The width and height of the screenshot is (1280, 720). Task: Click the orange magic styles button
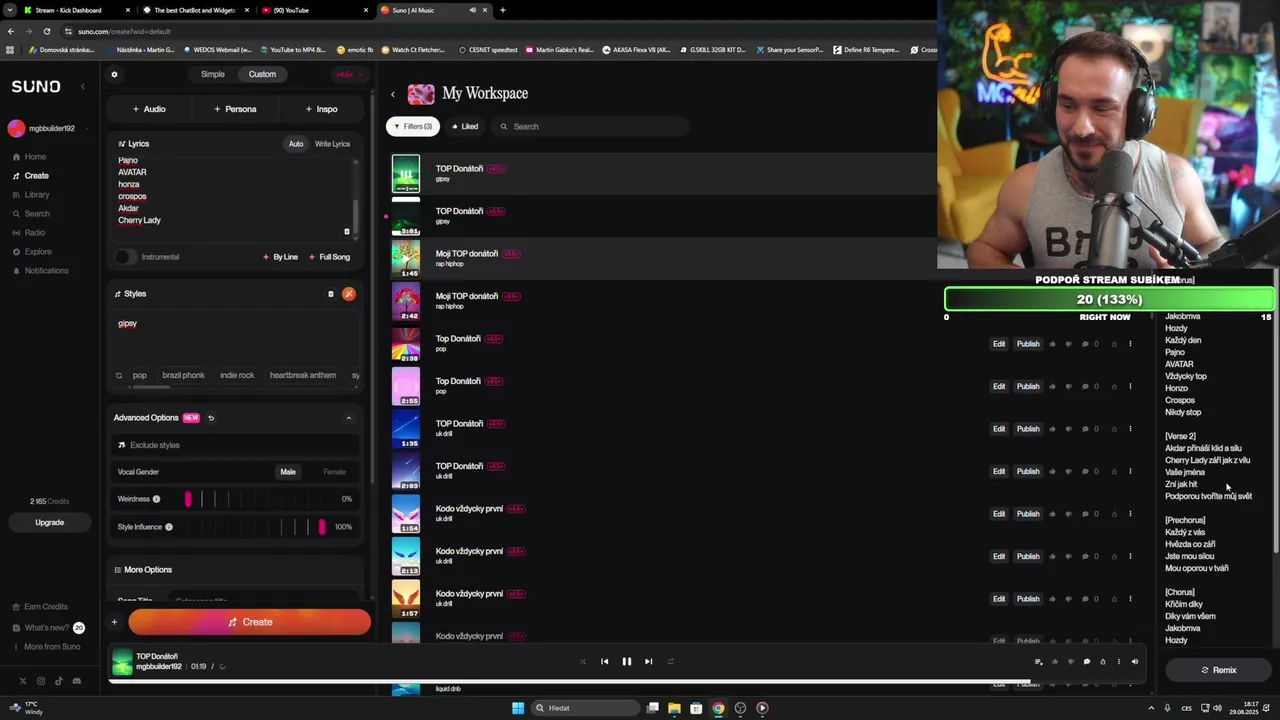(348, 294)
